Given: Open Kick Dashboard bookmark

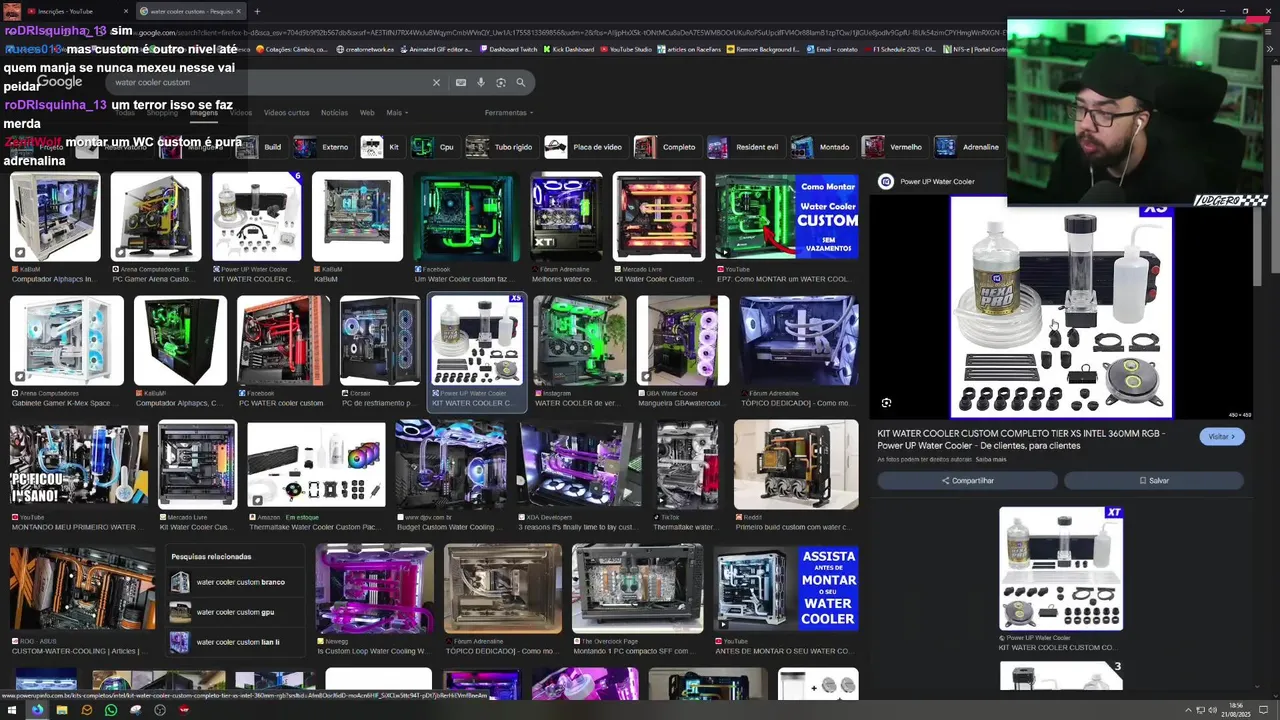Looking at the screenshot, I should click(568, 49).
